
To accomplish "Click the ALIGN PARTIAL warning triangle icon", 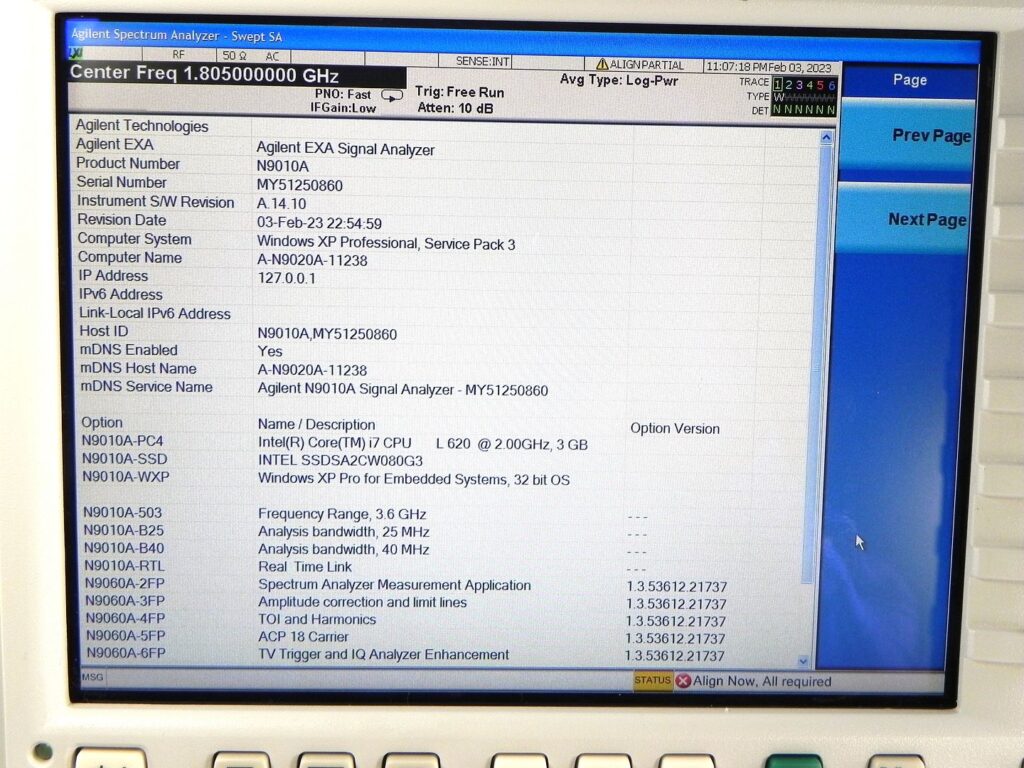I will (x=601, y=64).
